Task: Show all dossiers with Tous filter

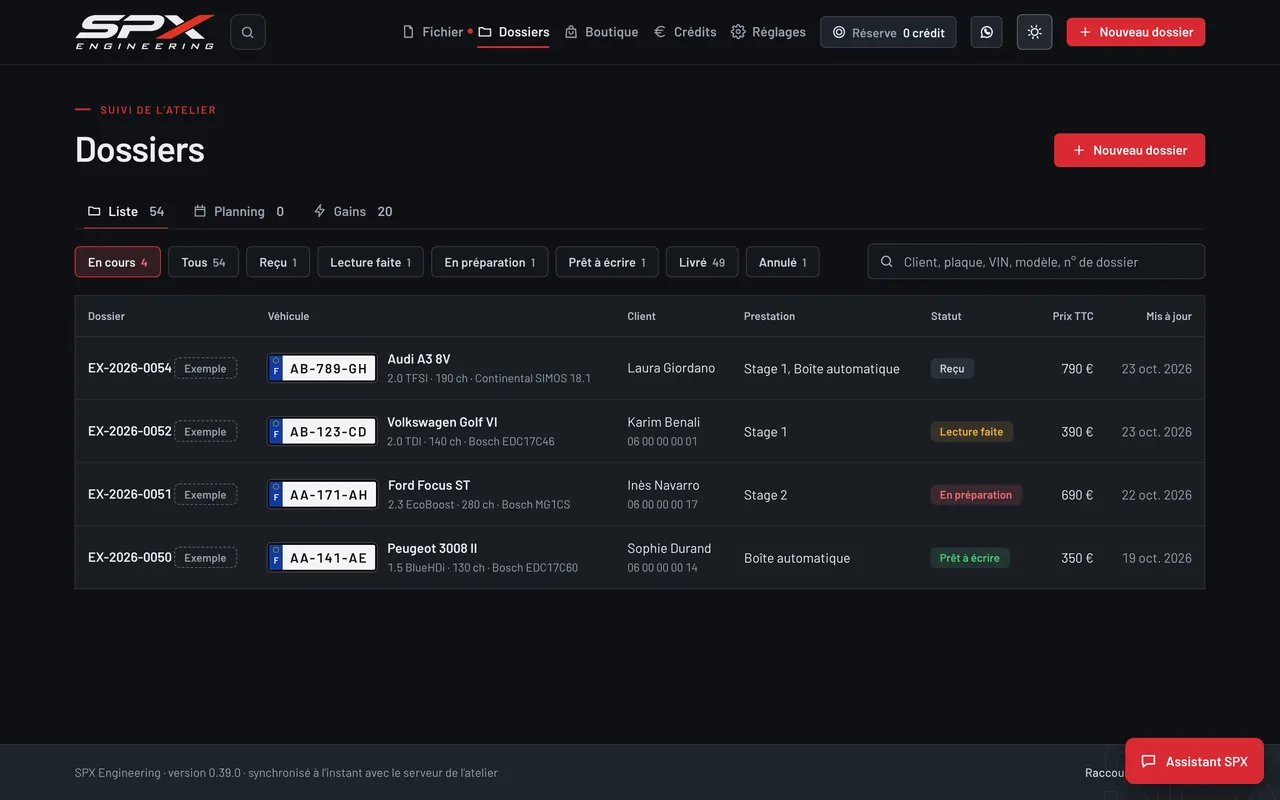Action: [203, 262]
